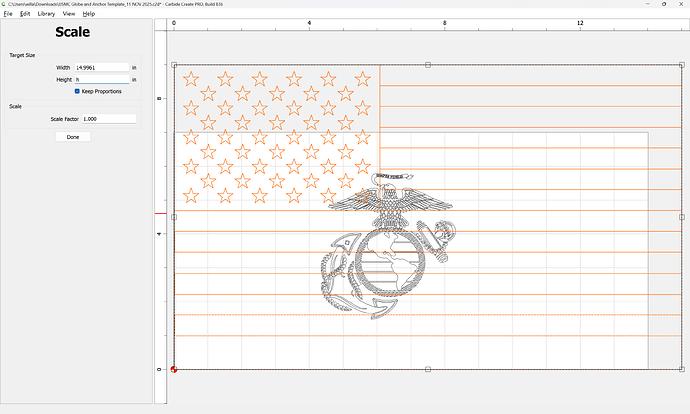Click the red origin marker on canvas

coord(174,369)
